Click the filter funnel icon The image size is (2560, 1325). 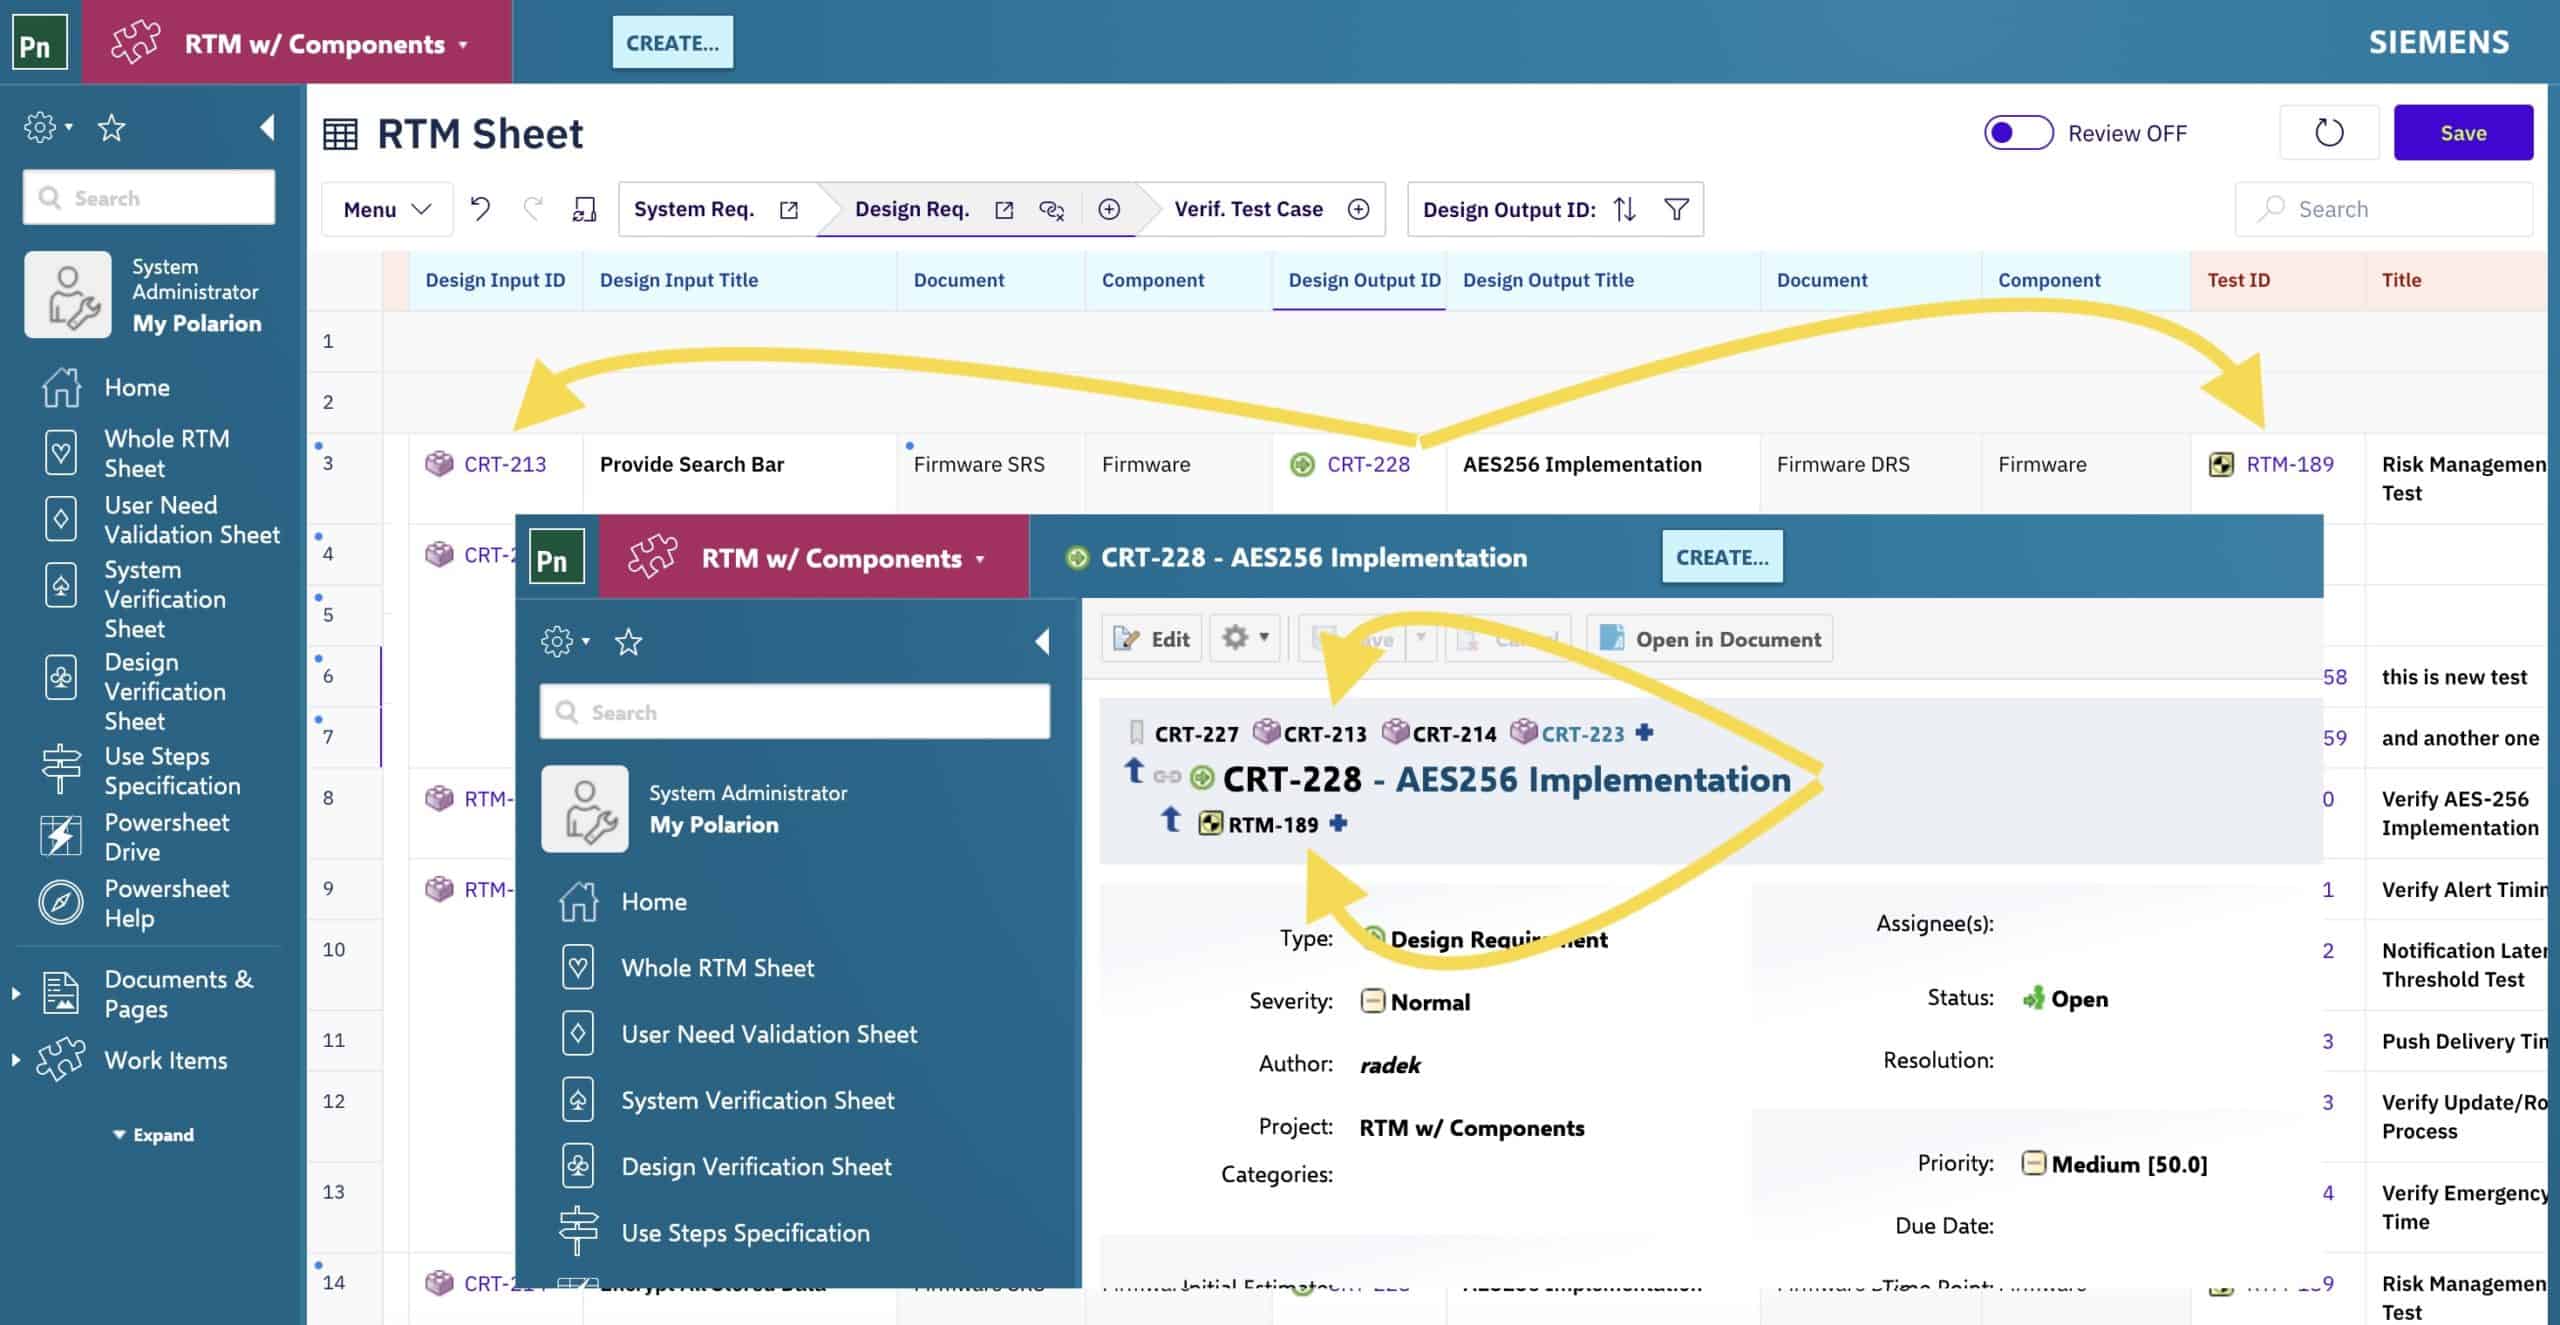click(1677, 209)
